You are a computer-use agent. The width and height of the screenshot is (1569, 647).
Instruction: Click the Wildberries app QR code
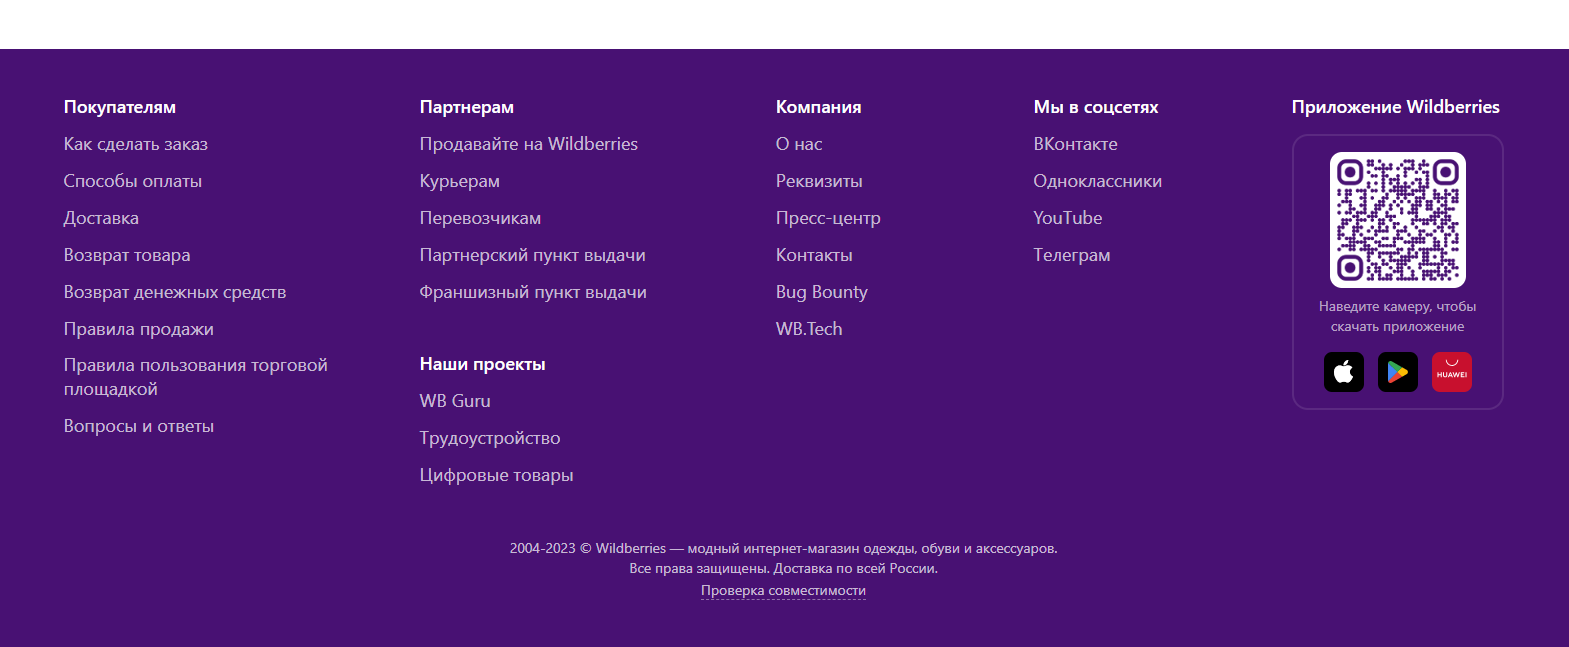tap(1397, 220)
